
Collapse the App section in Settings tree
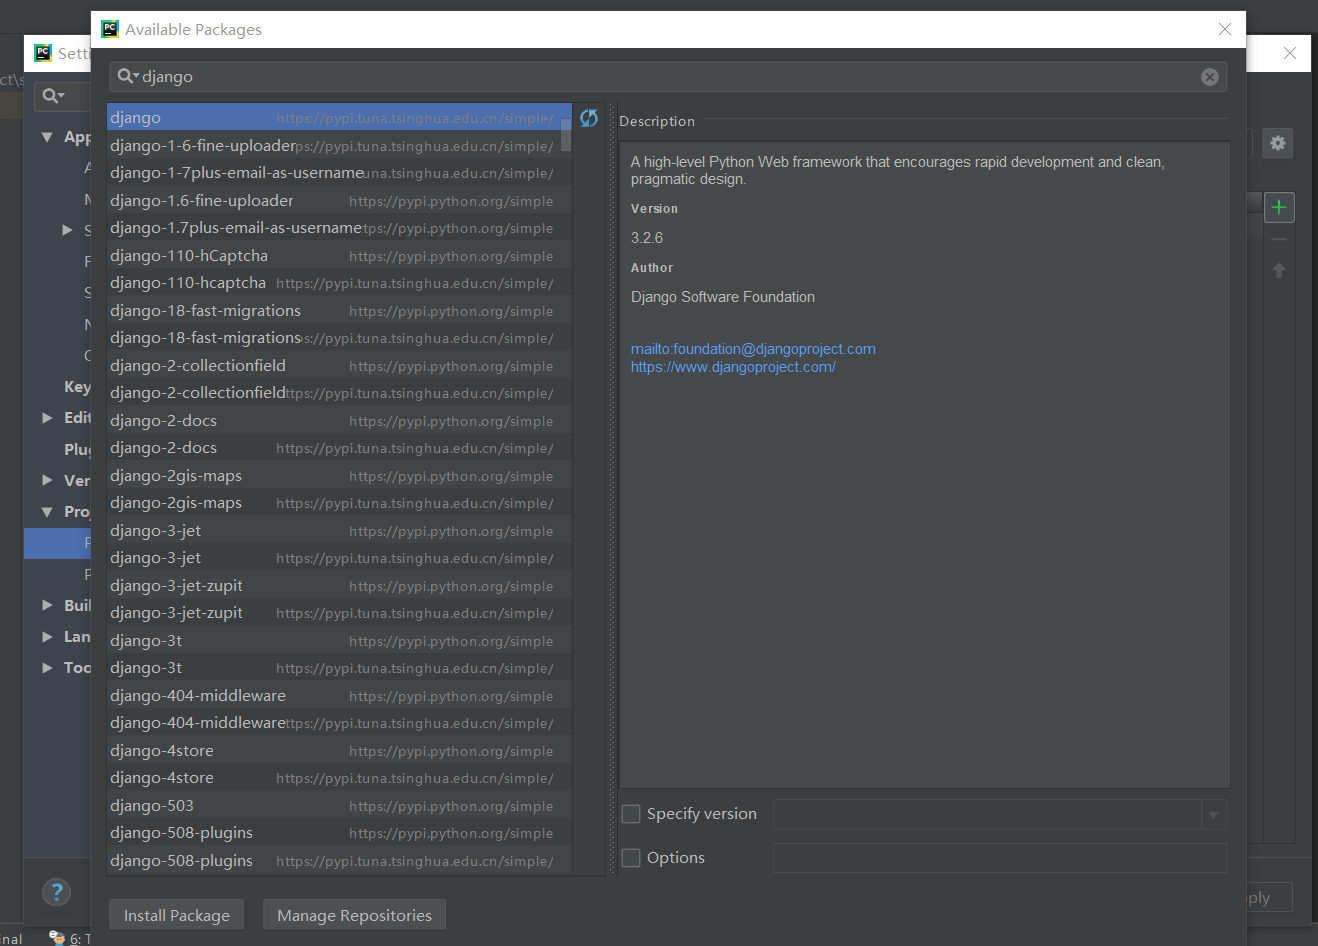pos(47,137)
